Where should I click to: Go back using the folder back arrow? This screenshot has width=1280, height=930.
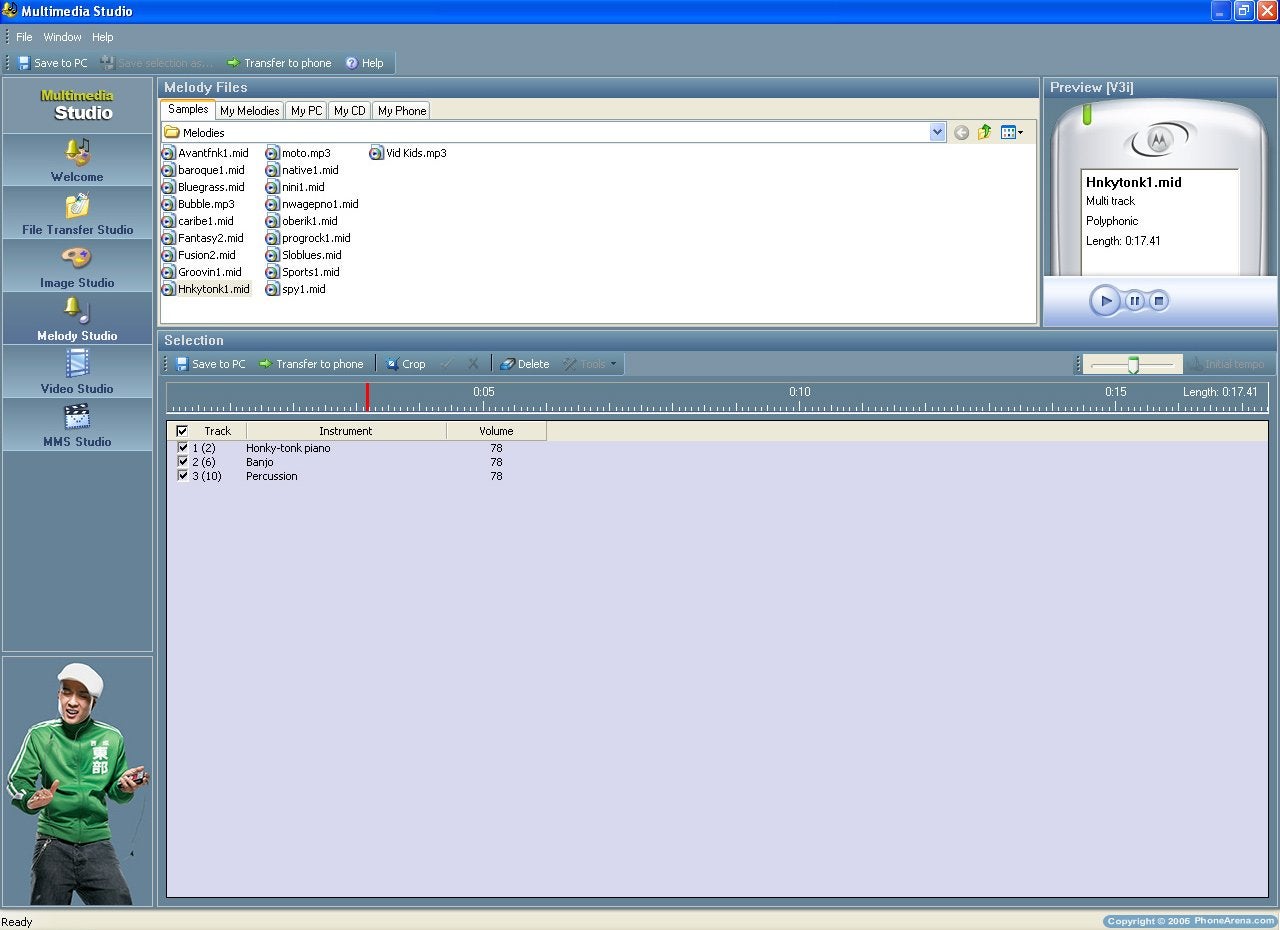coord(961,132)
